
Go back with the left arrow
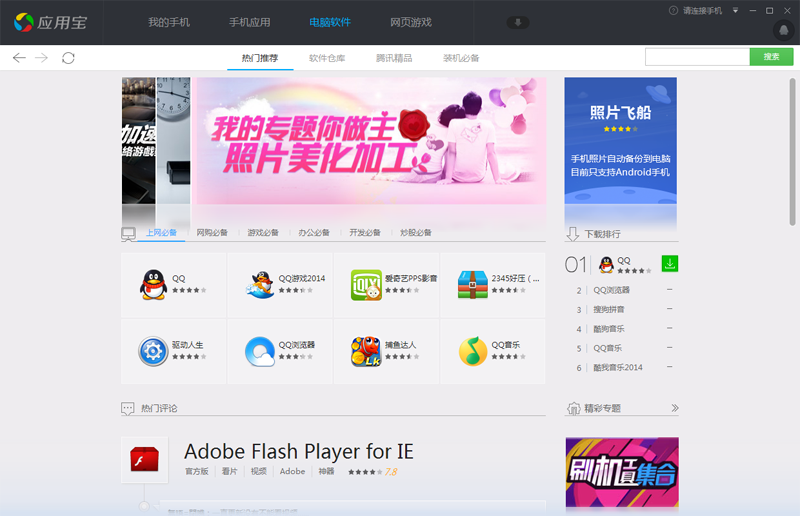click(x=19, y=58)
